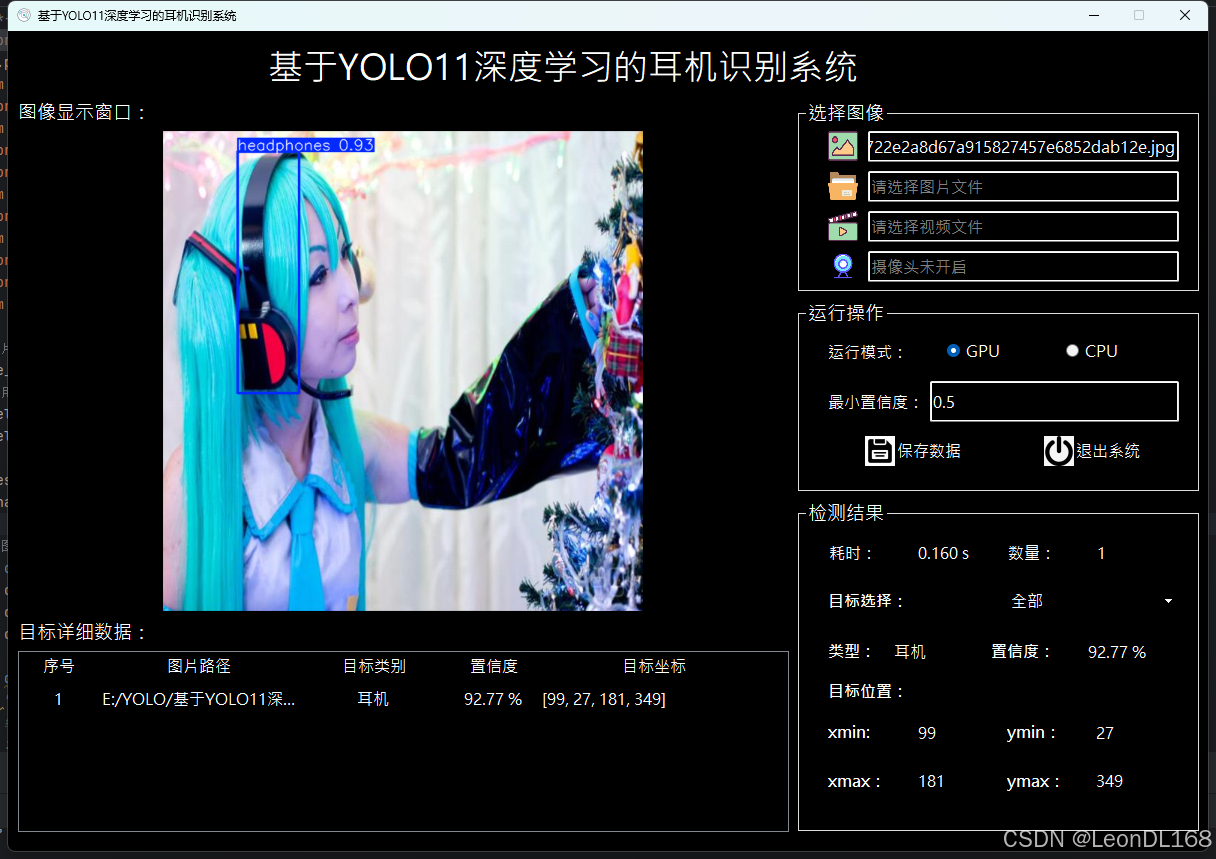Click the 摄像头未开启 camera field
This screenshot has height=859, width=1216.
pos(1023,267)
